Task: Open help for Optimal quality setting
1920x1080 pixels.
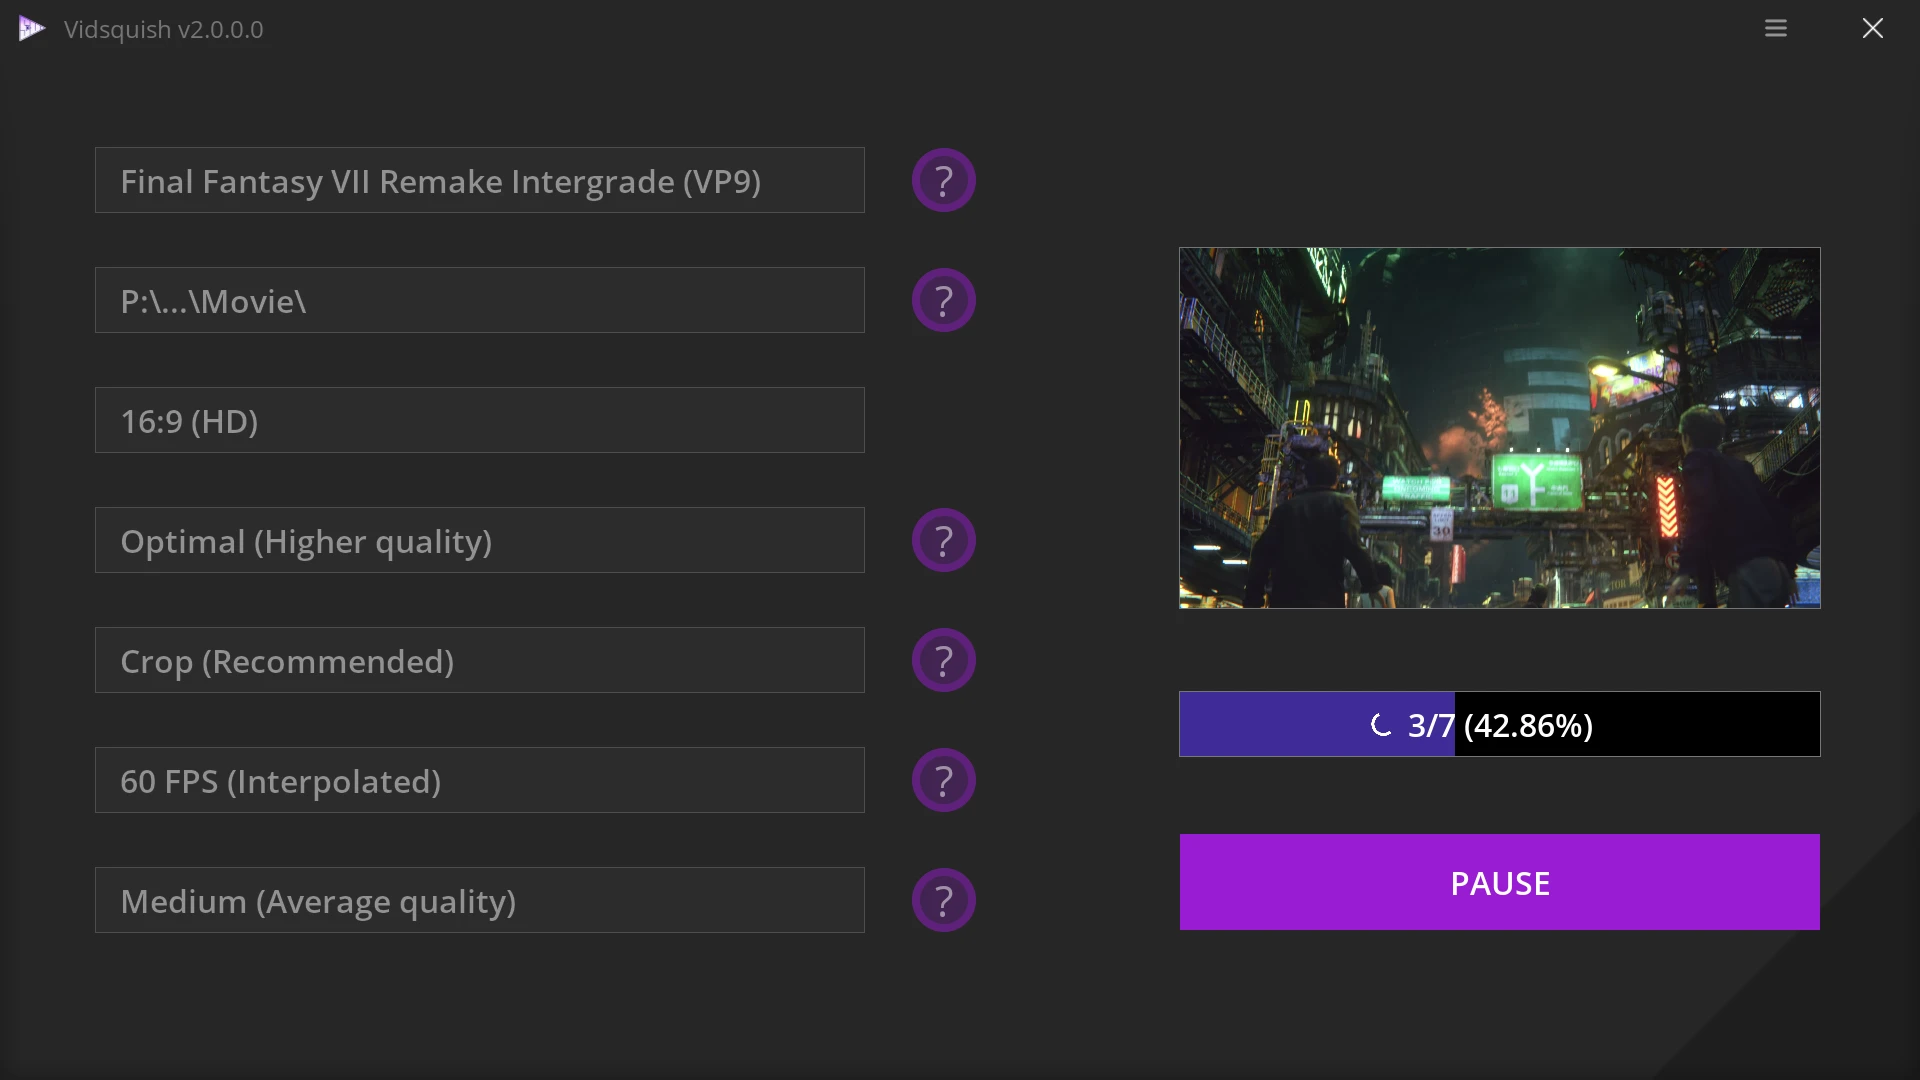Action: [x=943, y=541]
